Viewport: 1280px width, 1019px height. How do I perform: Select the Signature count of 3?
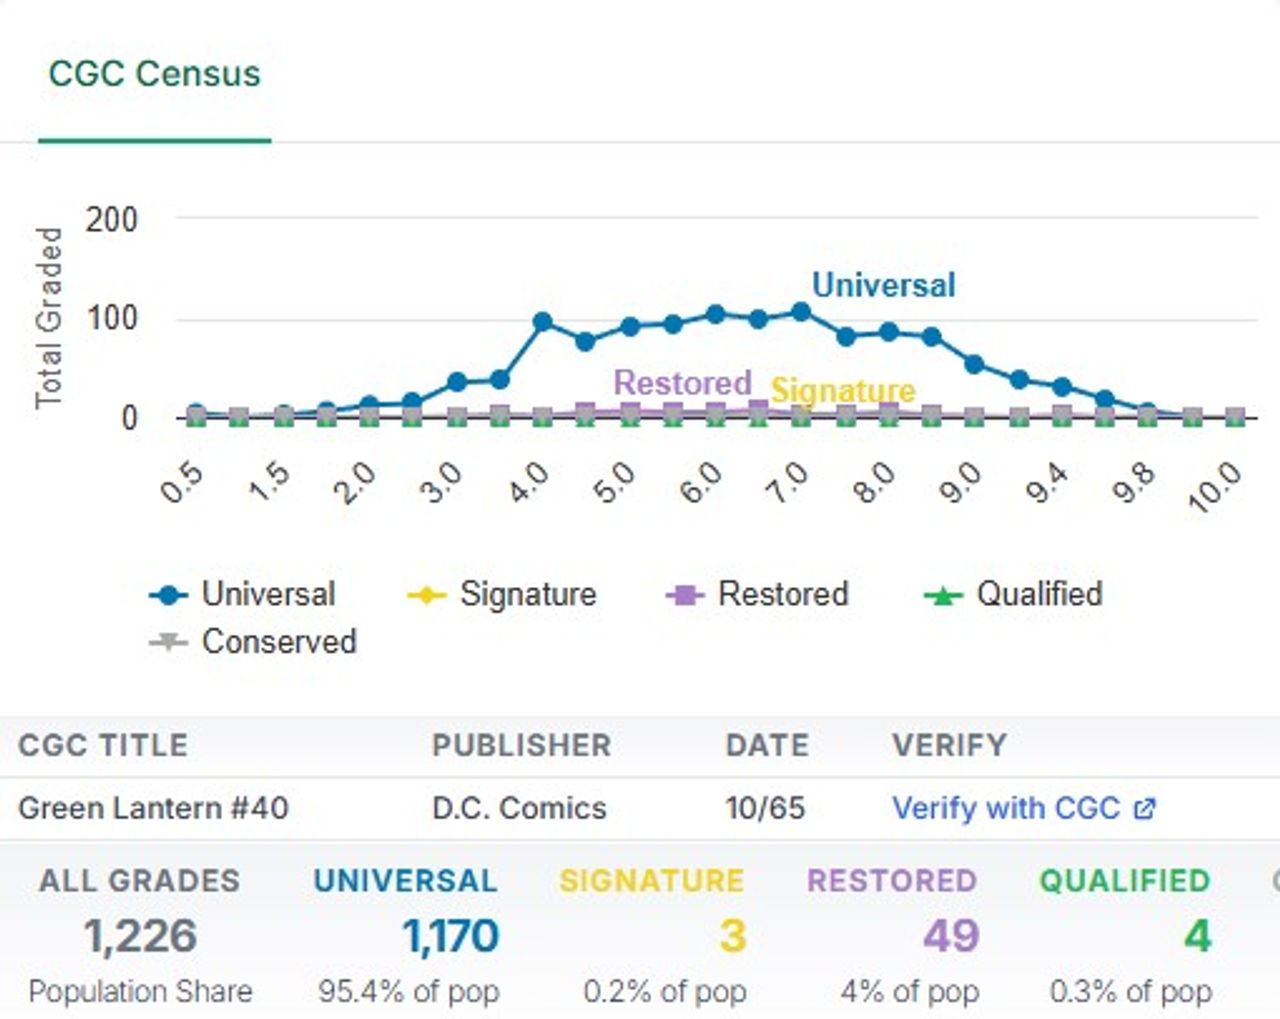click(x=733, y=937)
